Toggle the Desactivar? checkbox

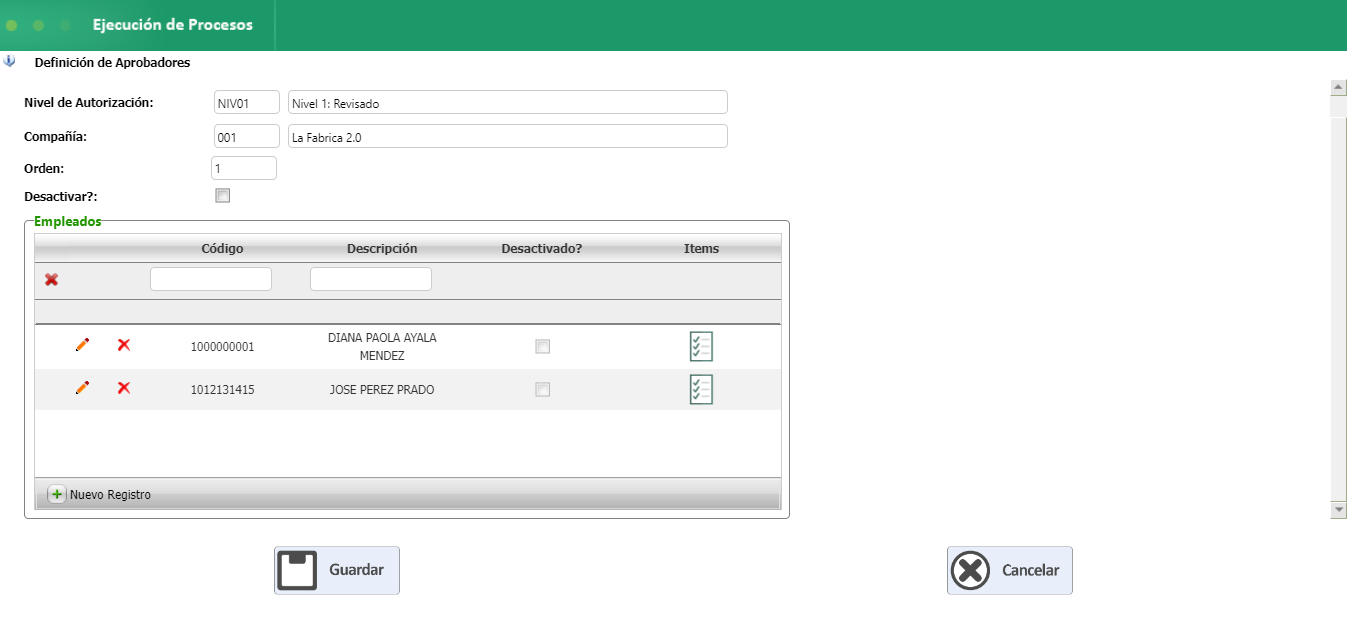point(223,196)
